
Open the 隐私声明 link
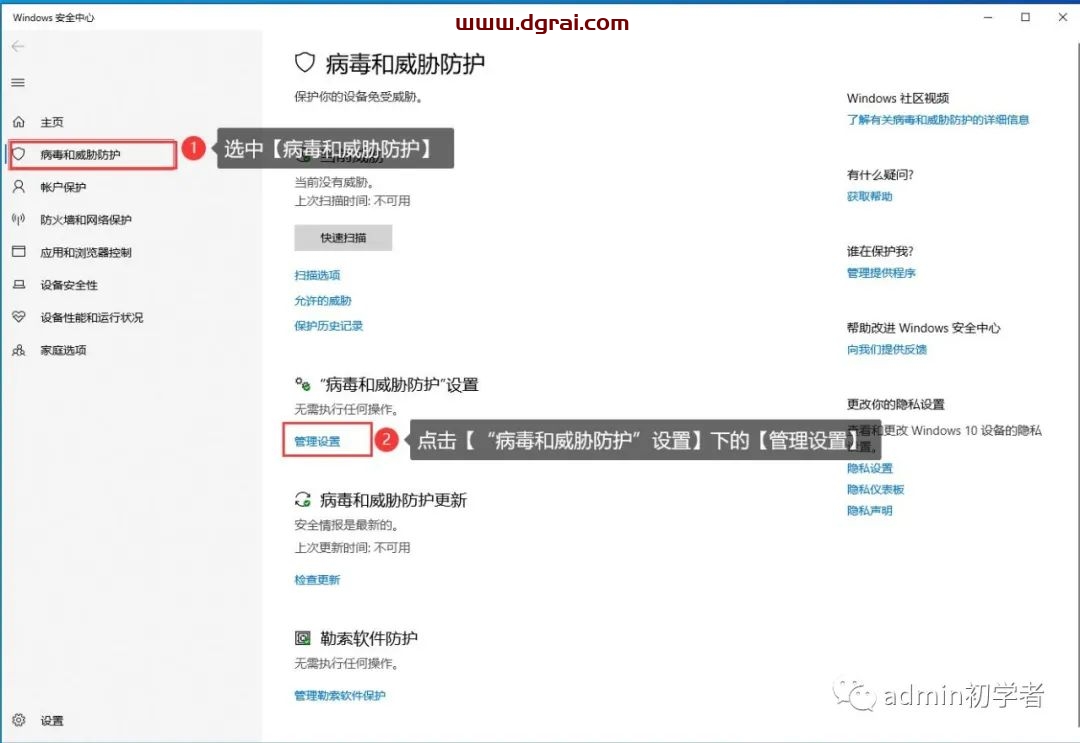pyautogui.click(x=869, y=511)
